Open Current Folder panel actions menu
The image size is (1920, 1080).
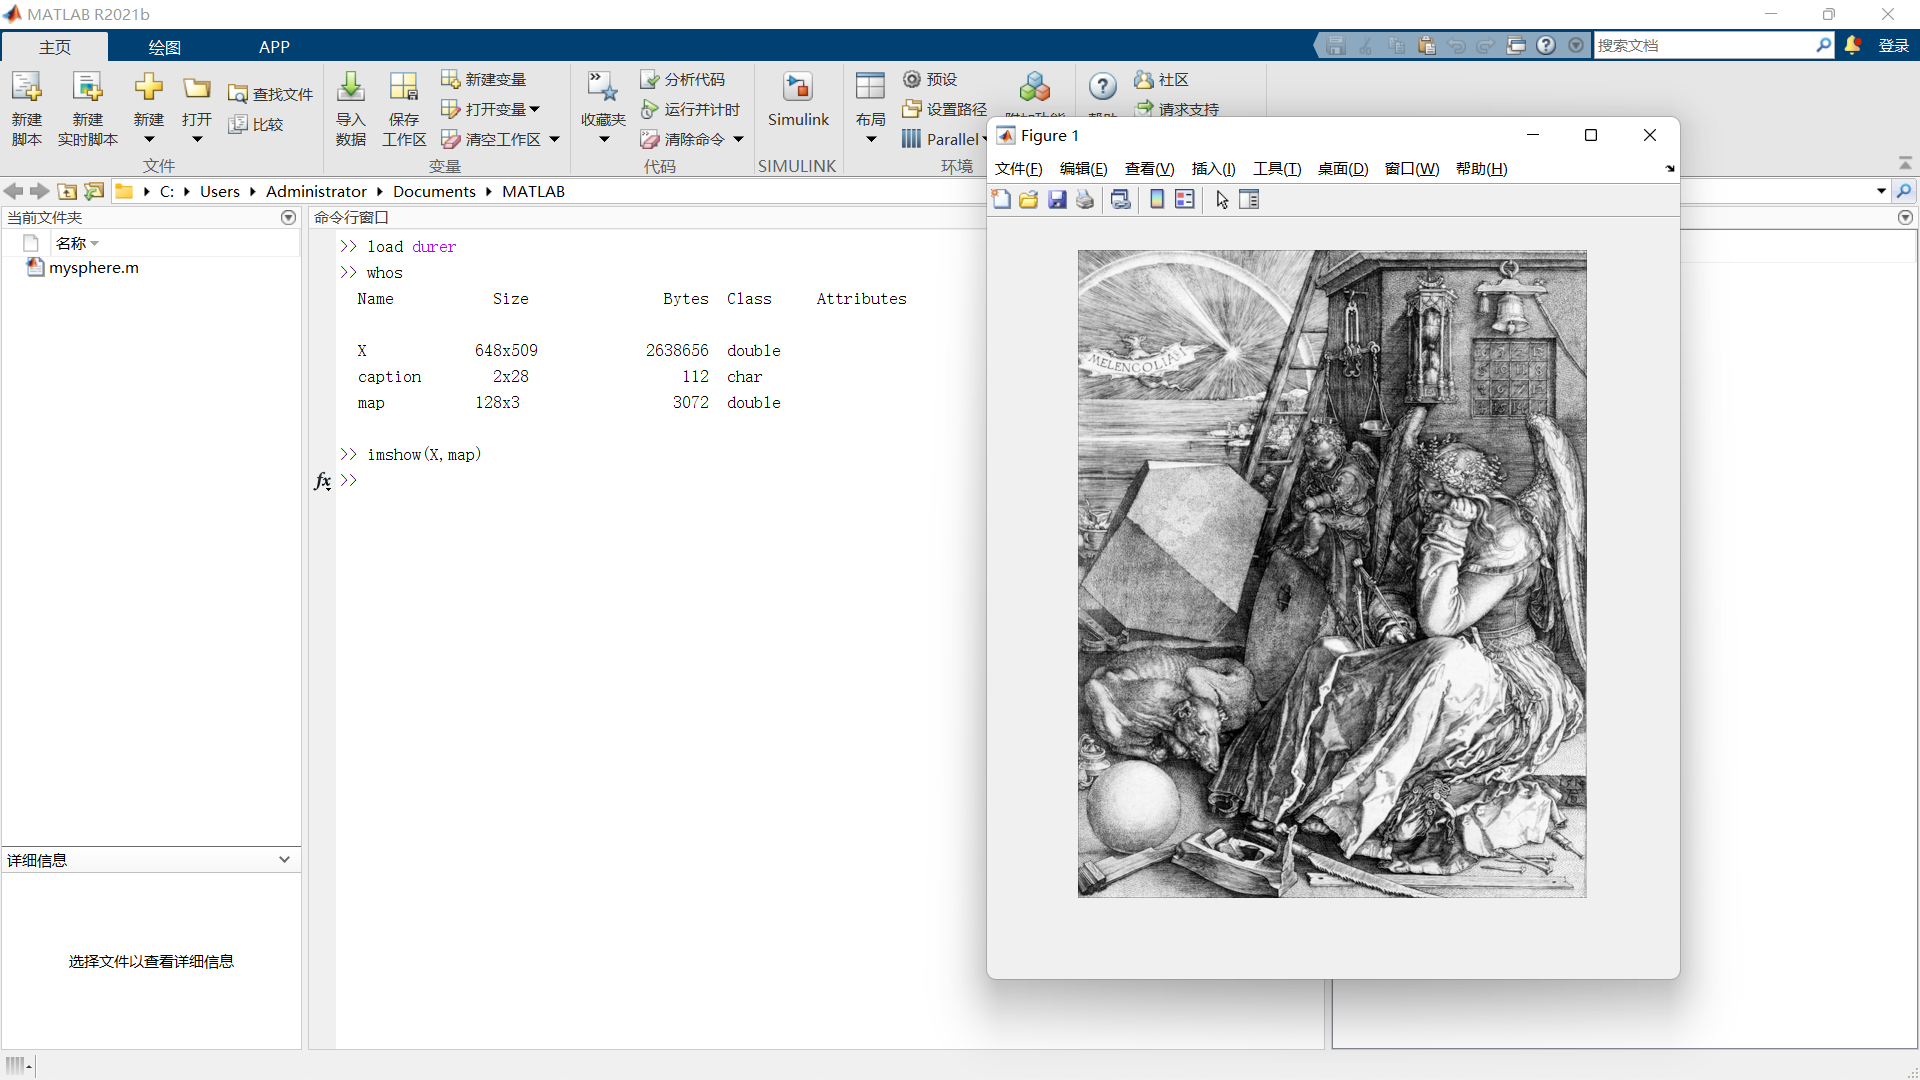pyautogui.click(x=288, y=217)
